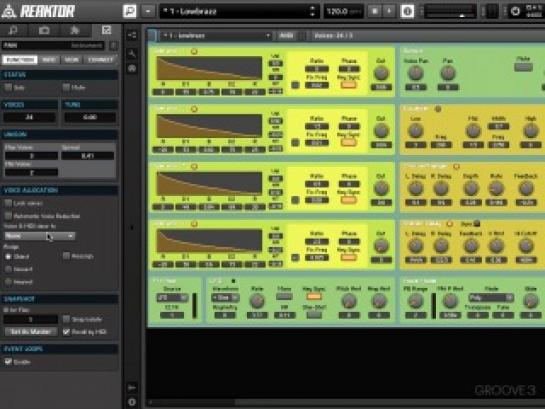Switch to the VIEW properties tab
This screenshot has height=409, width=545.
click(72, 60)
